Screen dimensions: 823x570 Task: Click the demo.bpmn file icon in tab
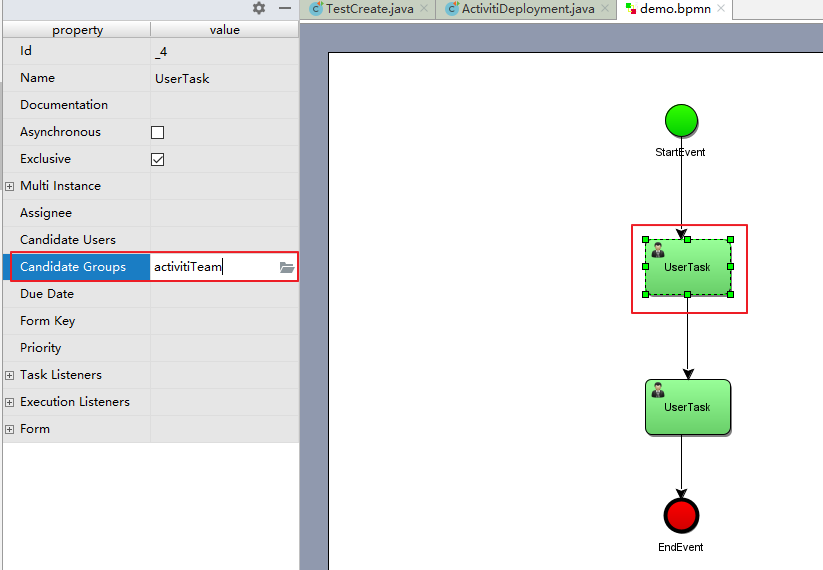(x=631, y=8)
